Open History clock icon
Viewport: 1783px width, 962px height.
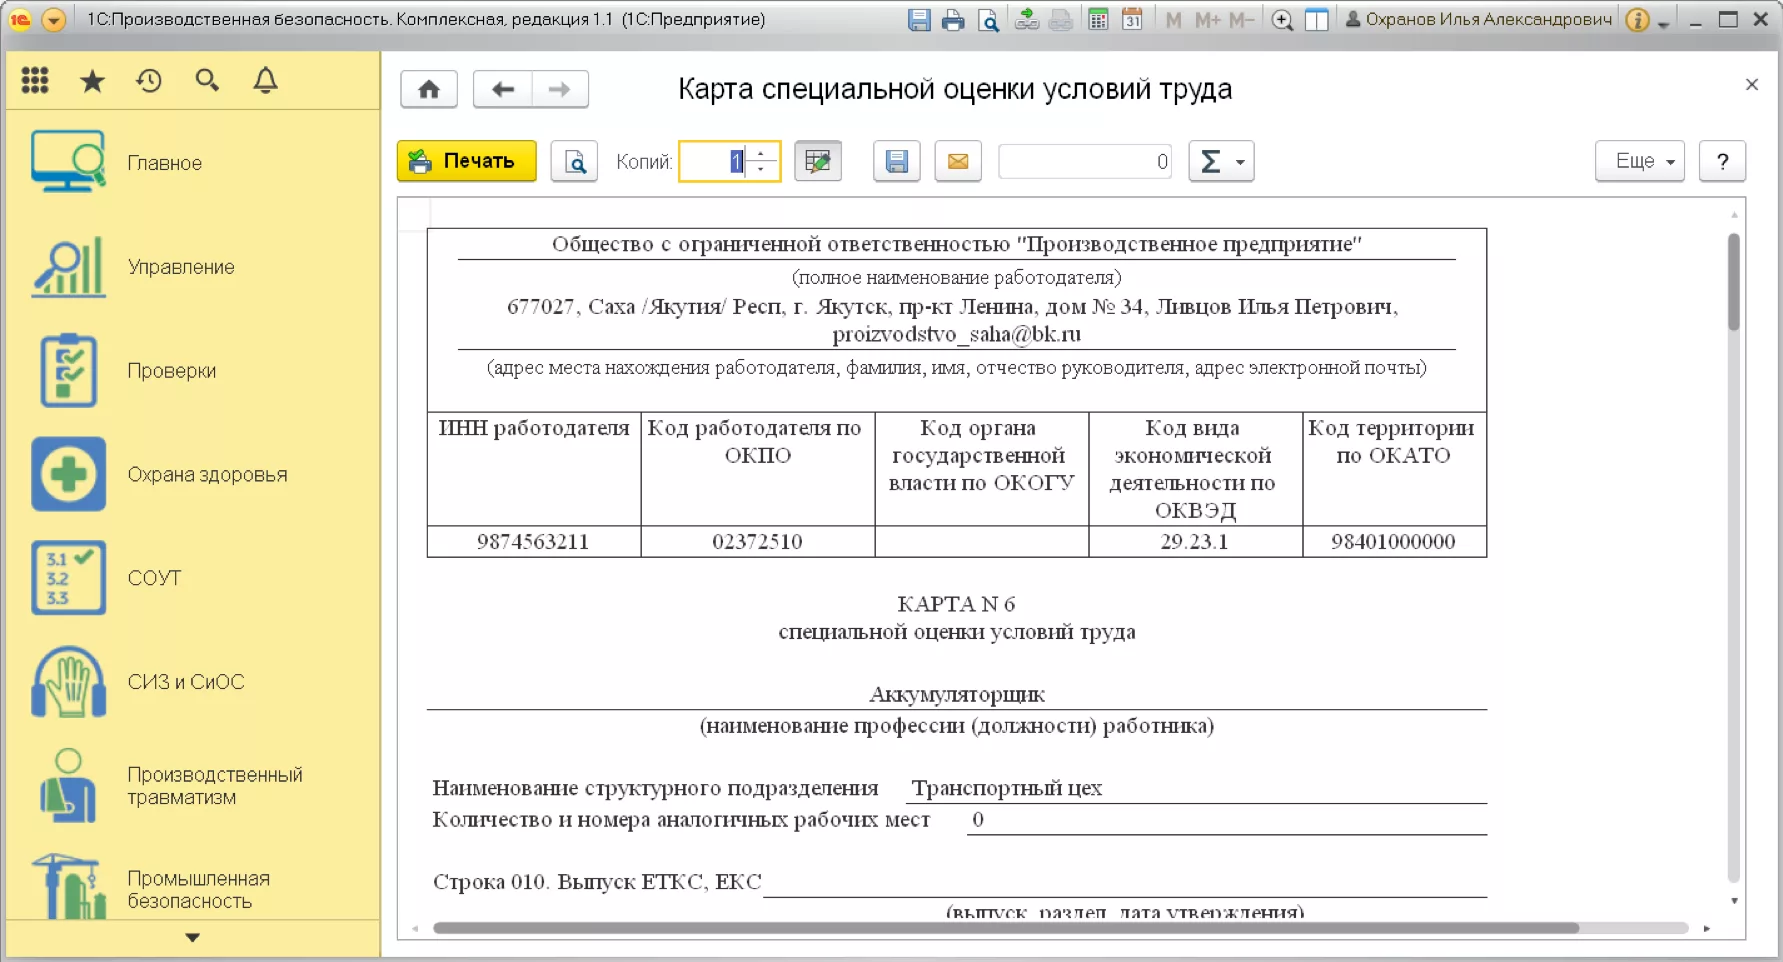[x=149, y=81]
